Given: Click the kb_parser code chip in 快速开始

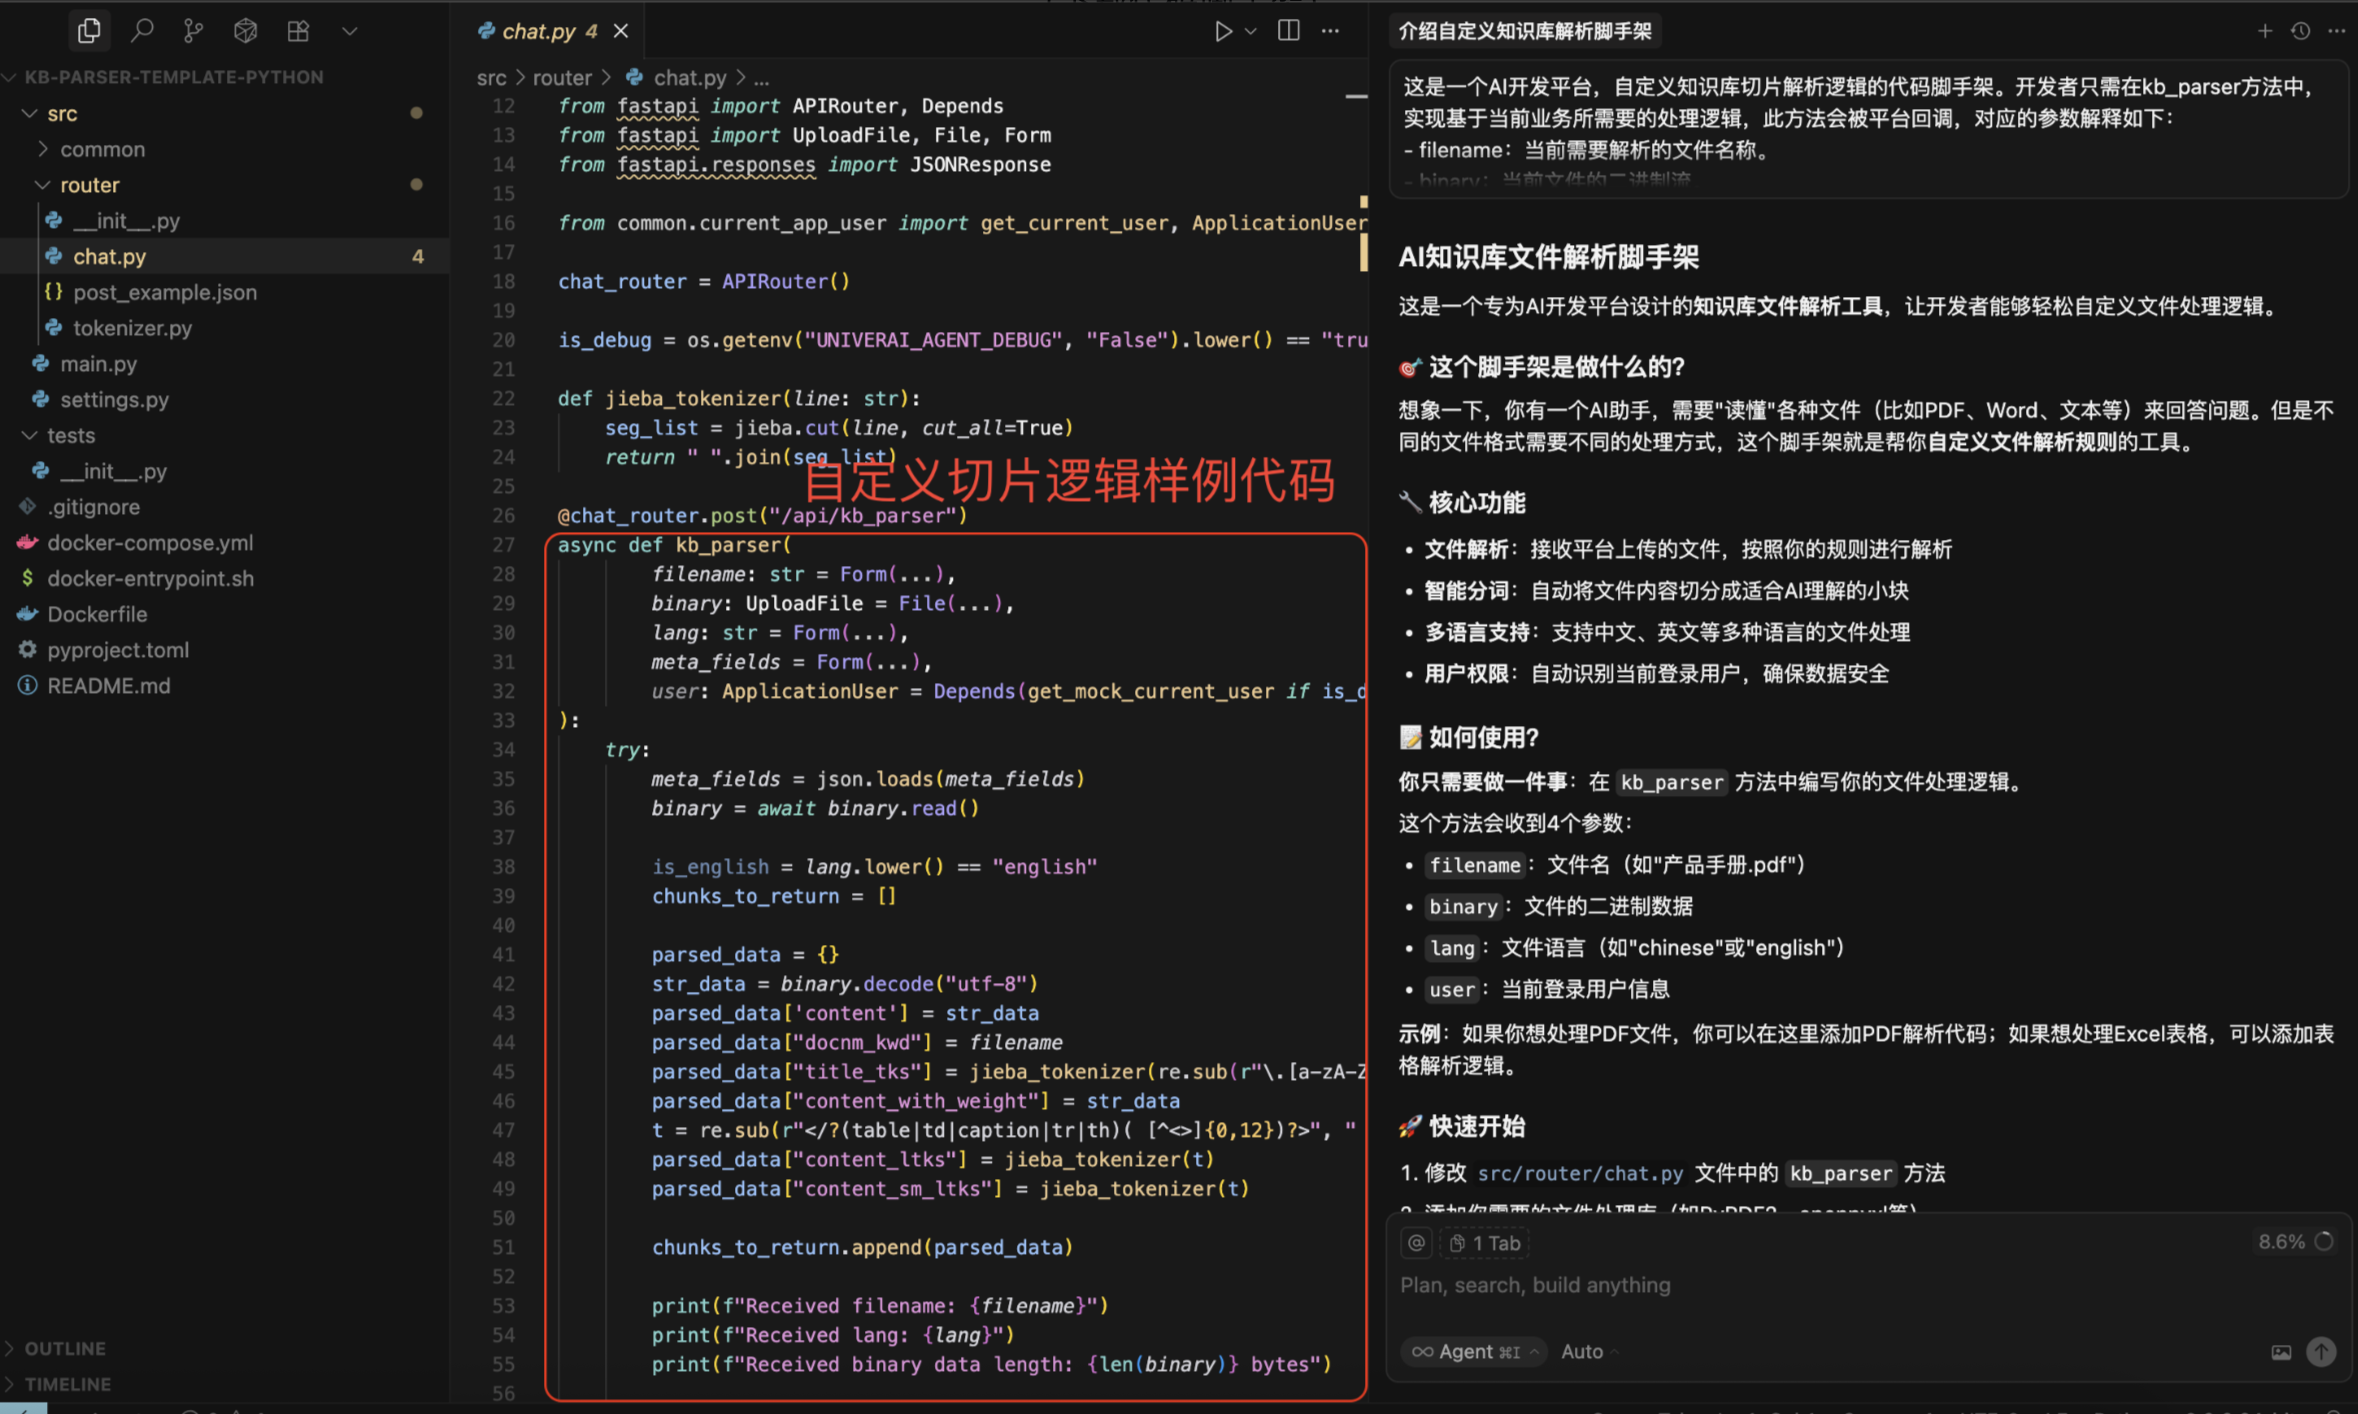Looking at the screenshot, I should tap(1840, 1174).
